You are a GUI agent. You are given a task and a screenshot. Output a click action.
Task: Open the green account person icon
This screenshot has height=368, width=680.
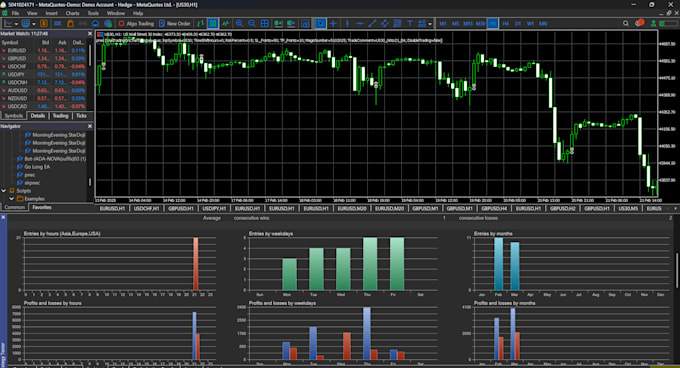(x=653, y=23)
